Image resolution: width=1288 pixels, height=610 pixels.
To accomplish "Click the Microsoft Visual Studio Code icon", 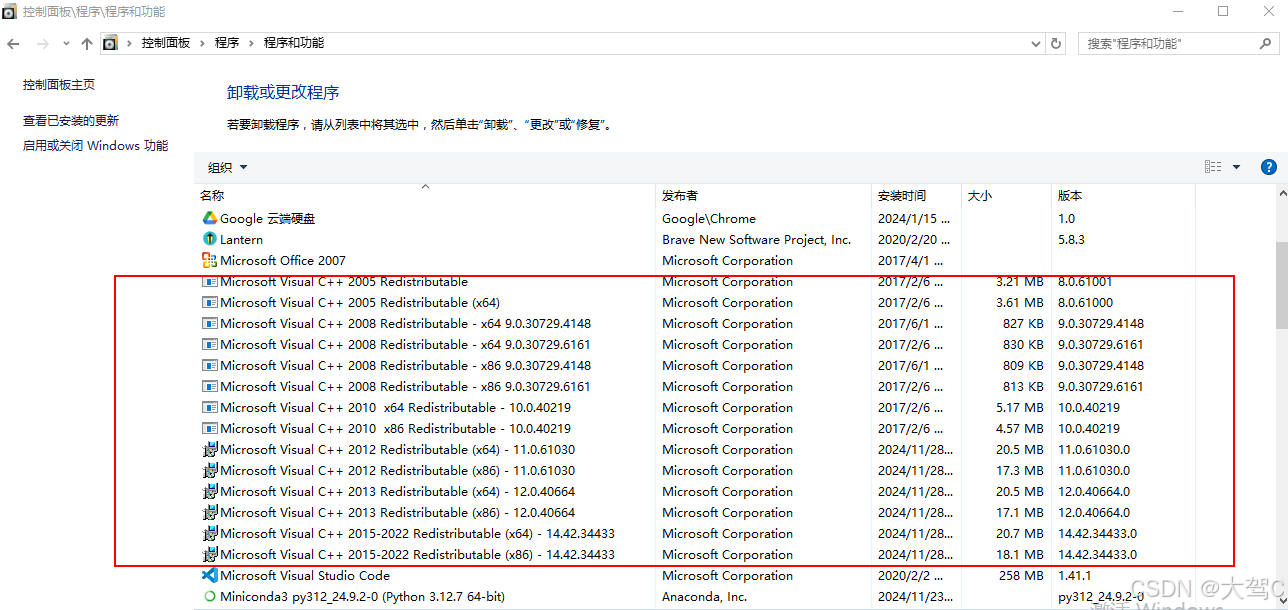I will tap(210, 575).
